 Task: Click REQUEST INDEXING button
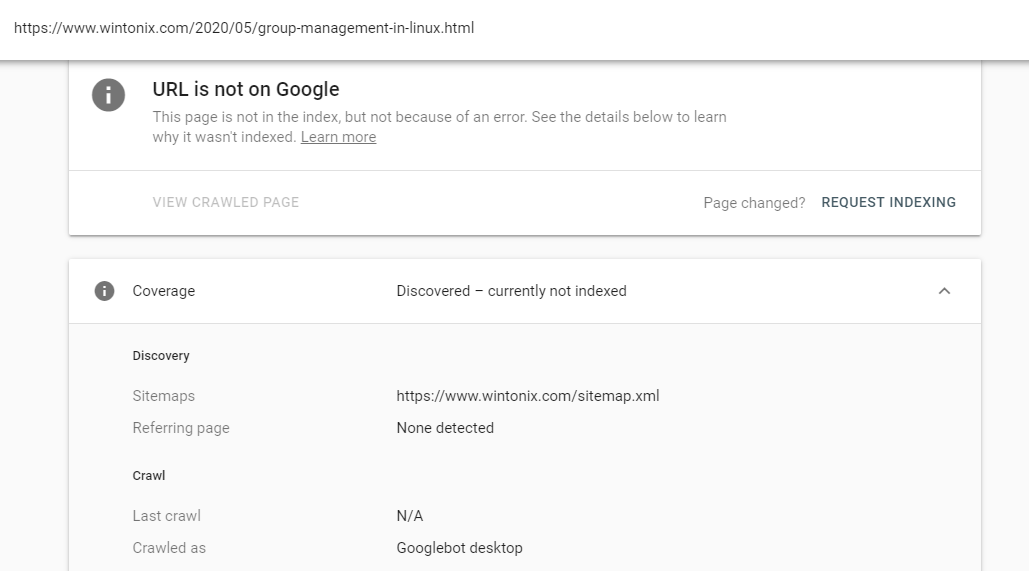[x=889, y=202]
